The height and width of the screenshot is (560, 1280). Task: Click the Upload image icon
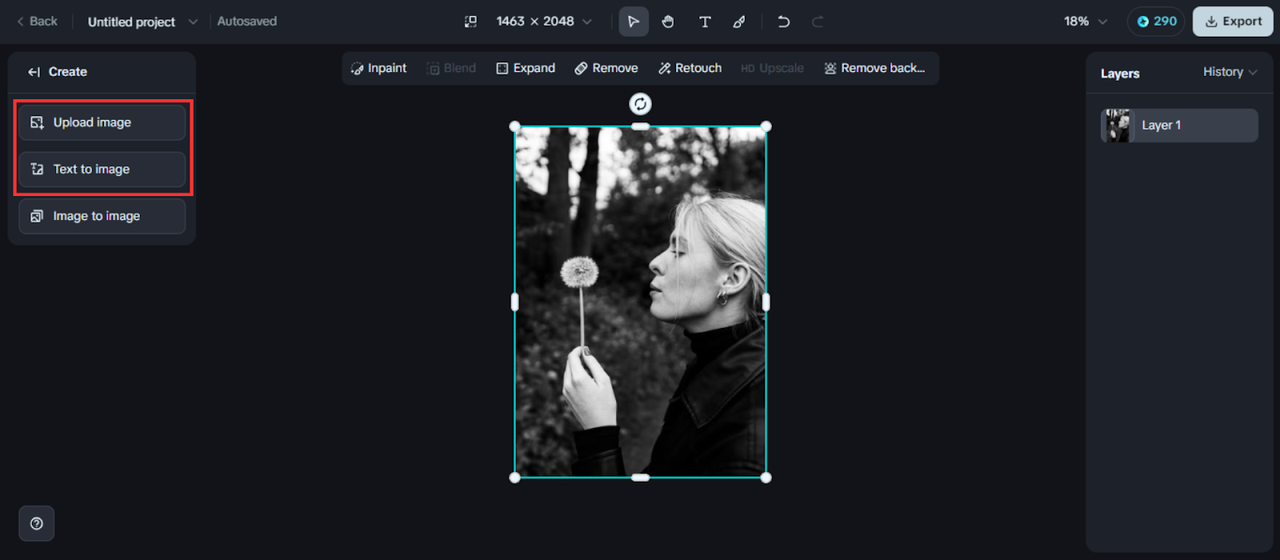click(x=37, y=122)
